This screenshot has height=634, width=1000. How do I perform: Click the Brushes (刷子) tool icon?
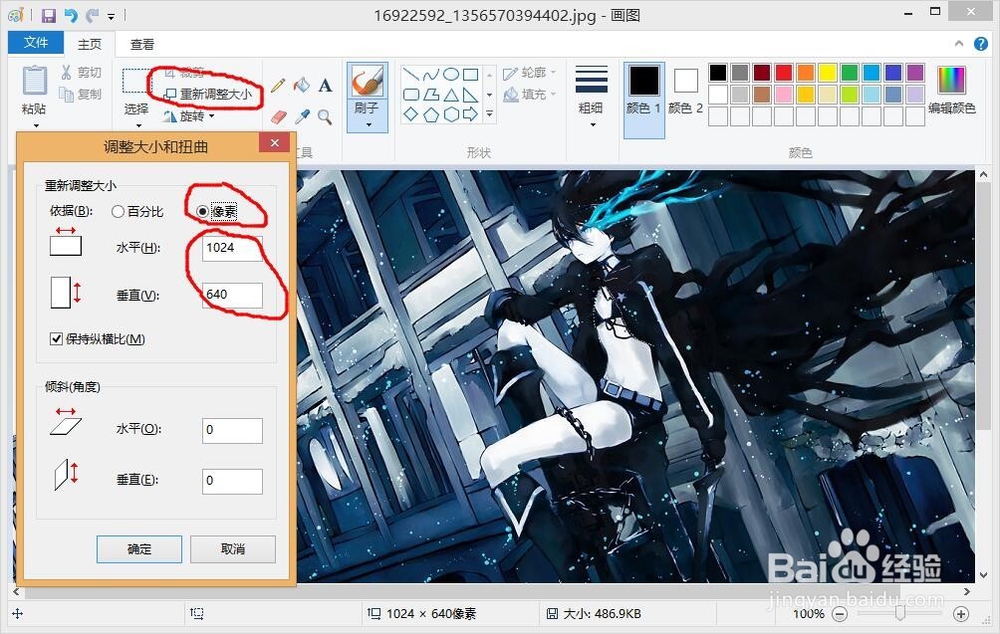(367, 82)
